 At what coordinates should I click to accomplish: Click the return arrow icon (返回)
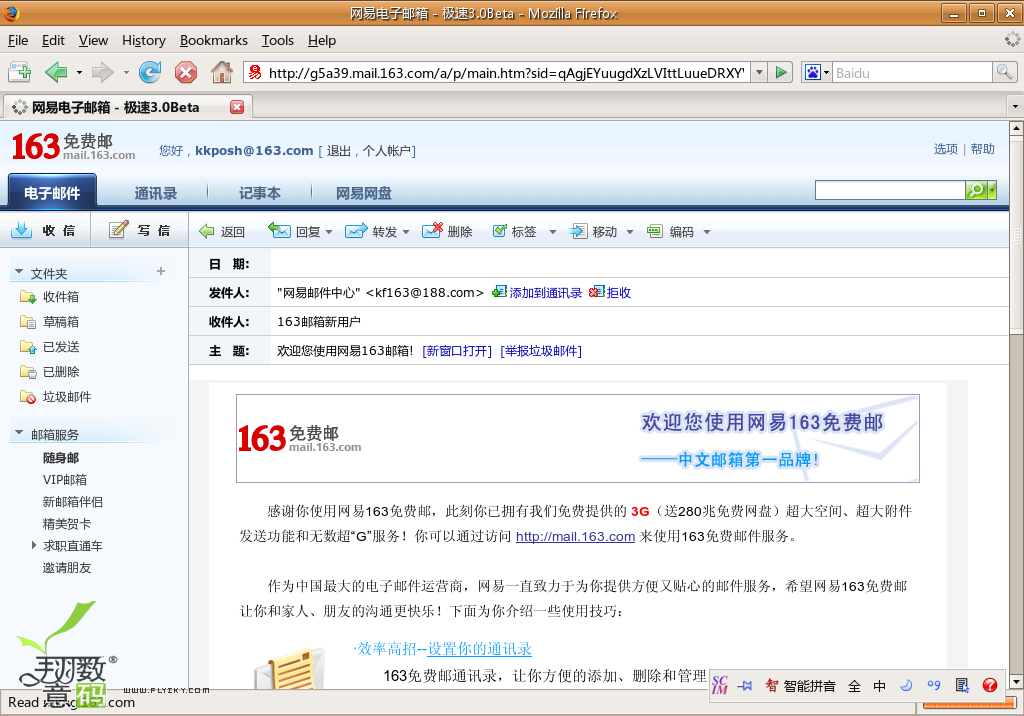point(207,231)
